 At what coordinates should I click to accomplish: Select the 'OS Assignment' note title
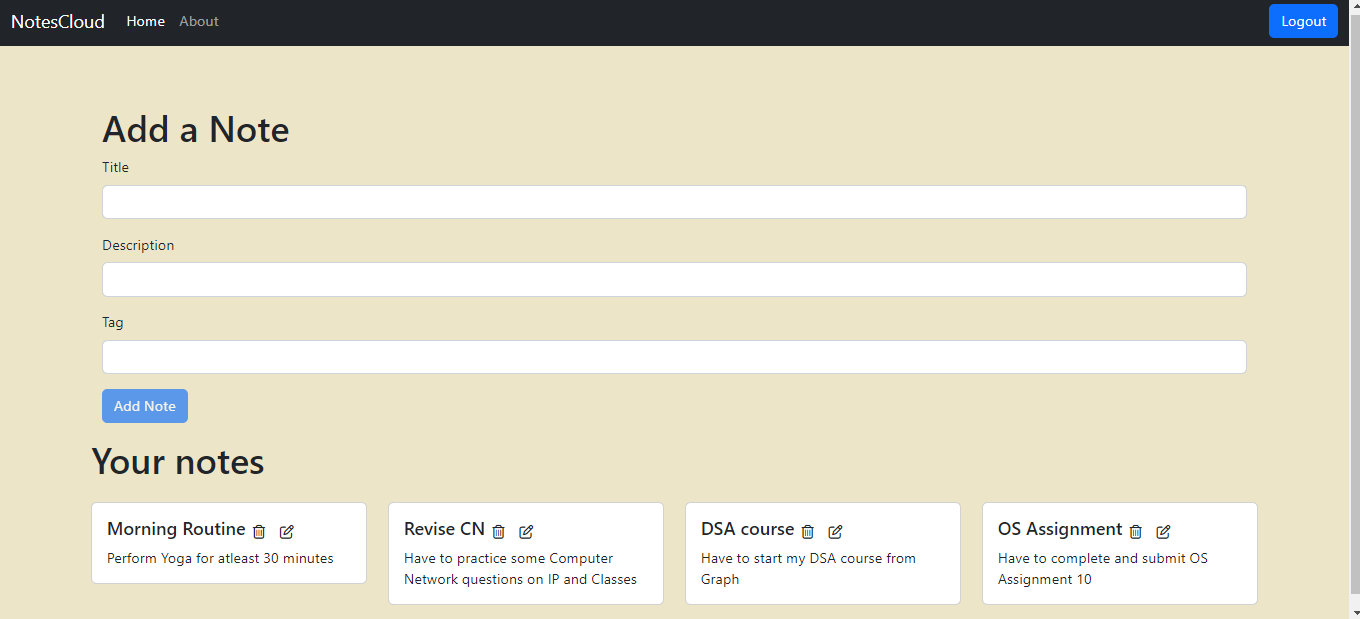click(1060, 529)
